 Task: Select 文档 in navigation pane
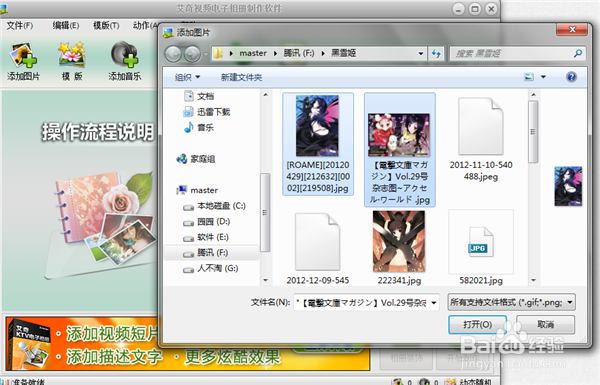click(x=199, y=96)
